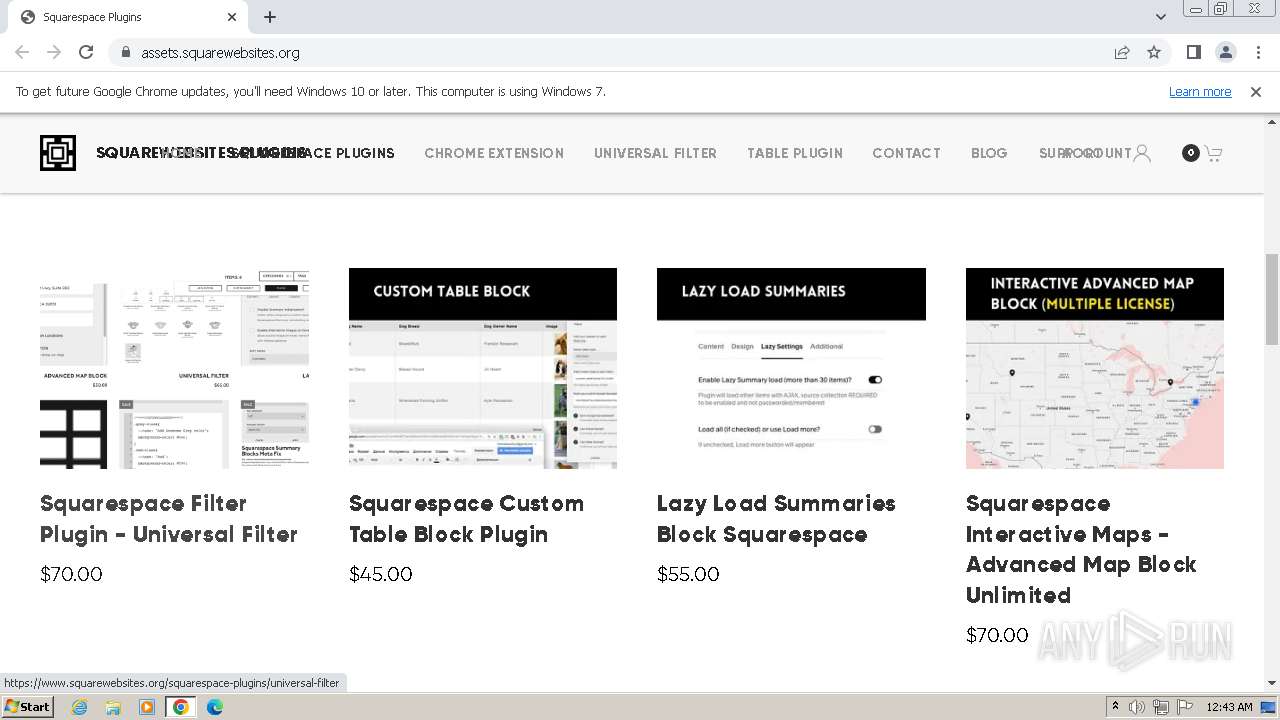Screen dimensions: 1280x720
Task: Open the Custom Table Block product image
Action: [483, 368]
